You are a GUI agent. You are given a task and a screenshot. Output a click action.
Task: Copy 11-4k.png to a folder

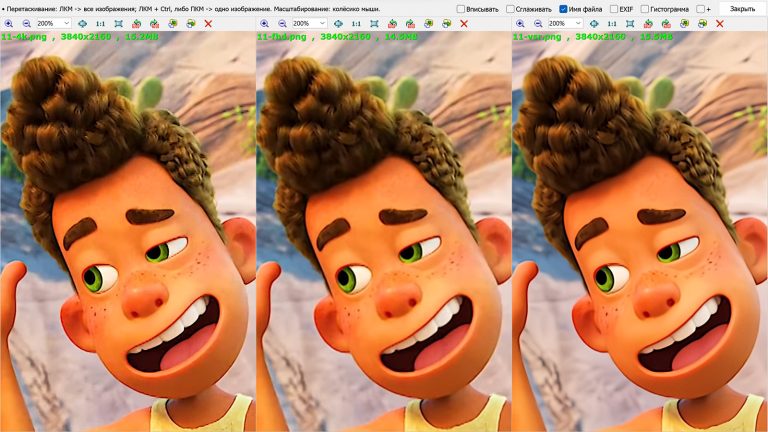[x=191, y=24]
